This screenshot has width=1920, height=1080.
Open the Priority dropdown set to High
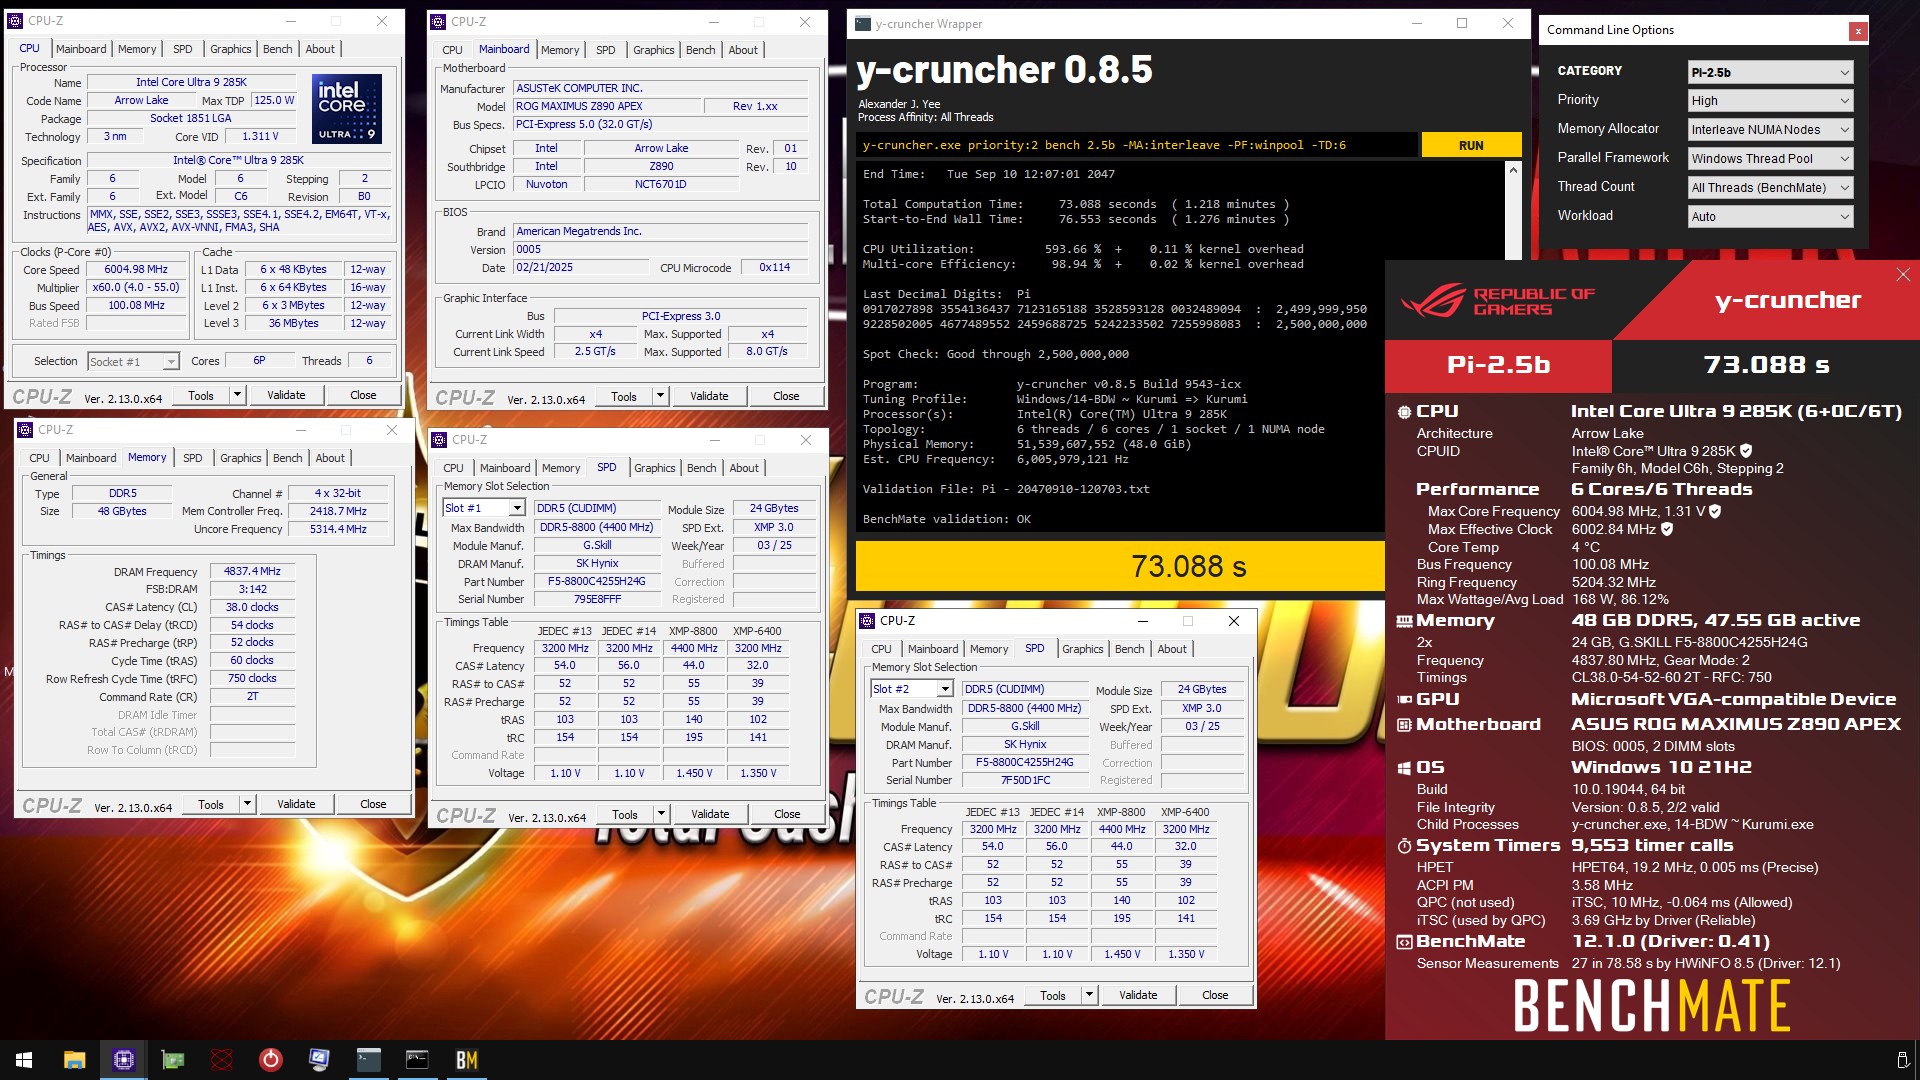[1770, 101]
